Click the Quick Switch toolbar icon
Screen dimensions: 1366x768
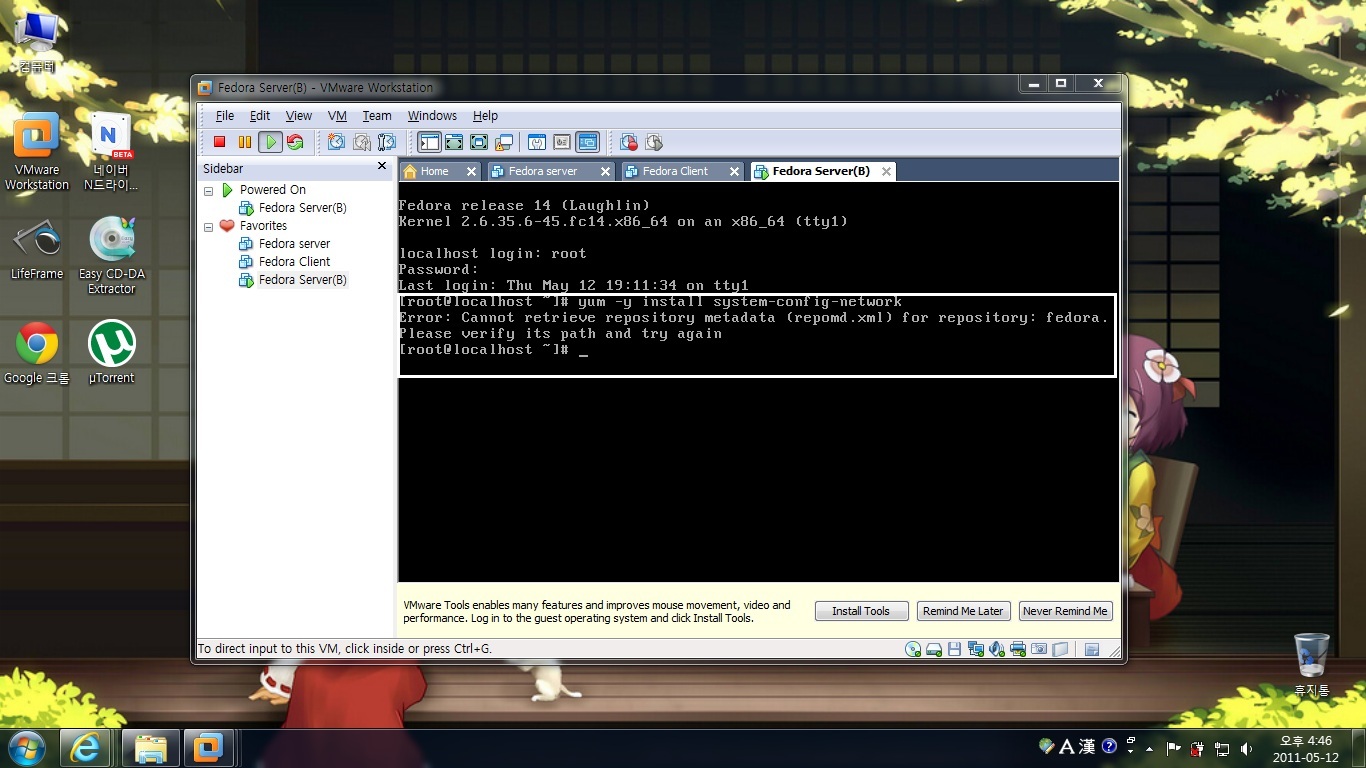[x=454, y=142]
